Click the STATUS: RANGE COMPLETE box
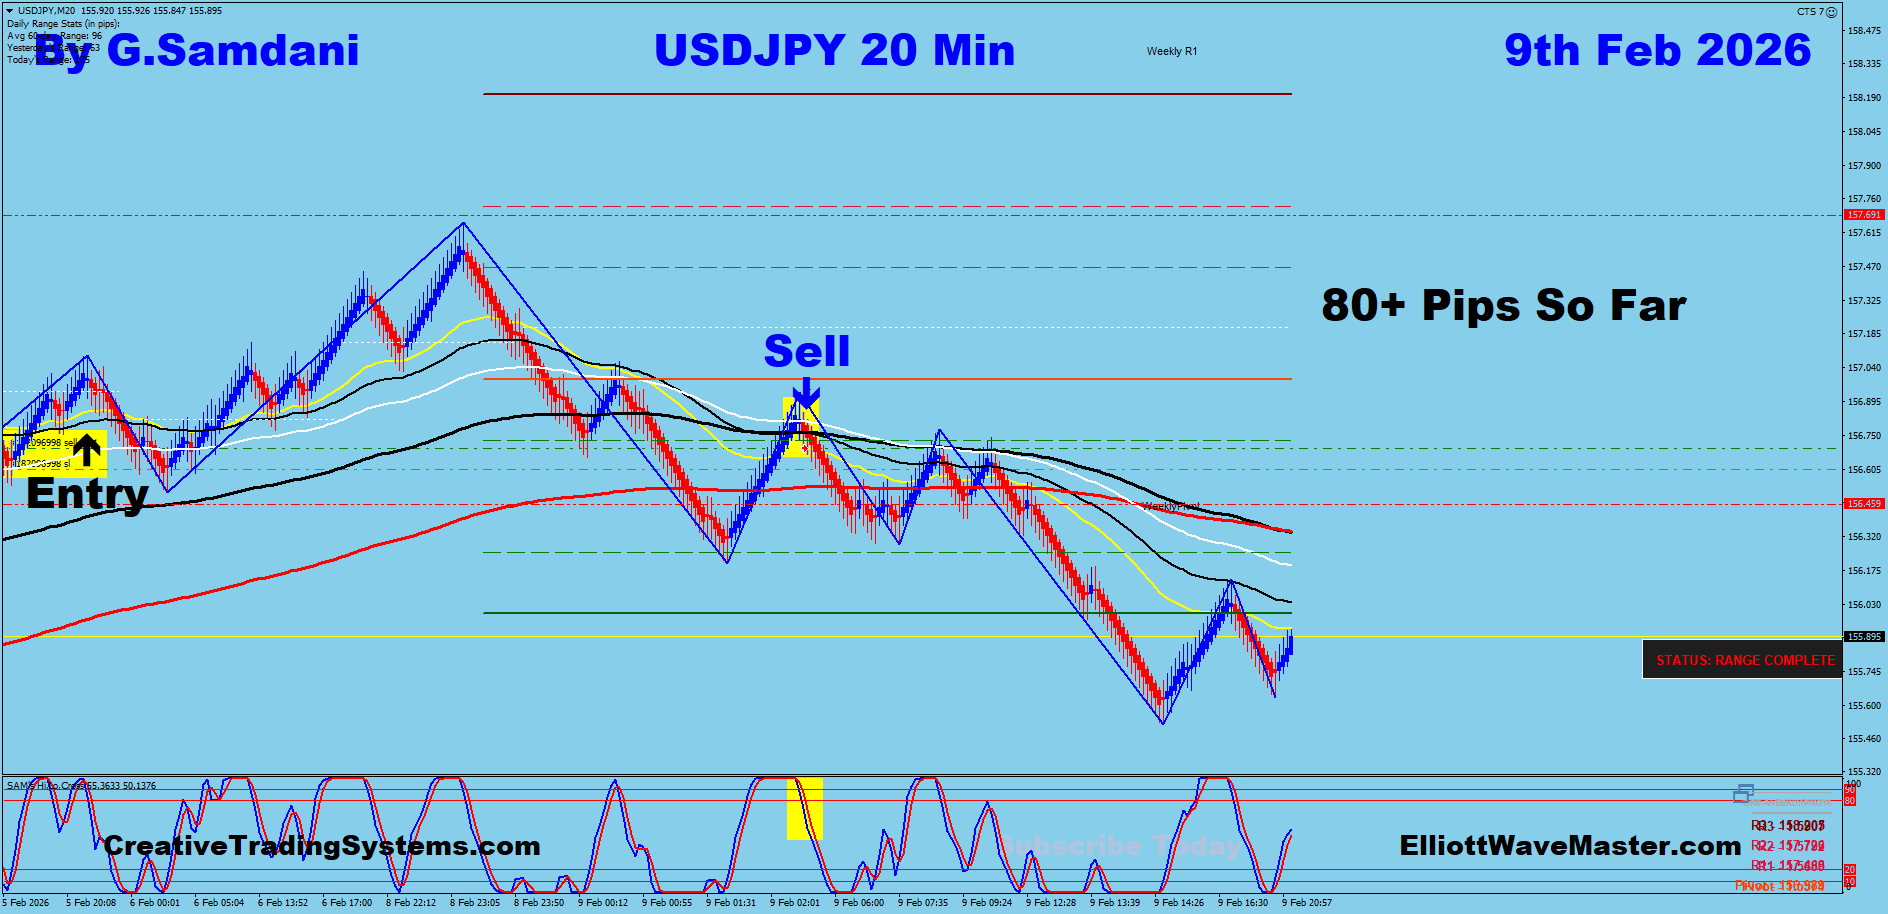This screenshot has height=914, width=1888. (x=1744, y=660)
